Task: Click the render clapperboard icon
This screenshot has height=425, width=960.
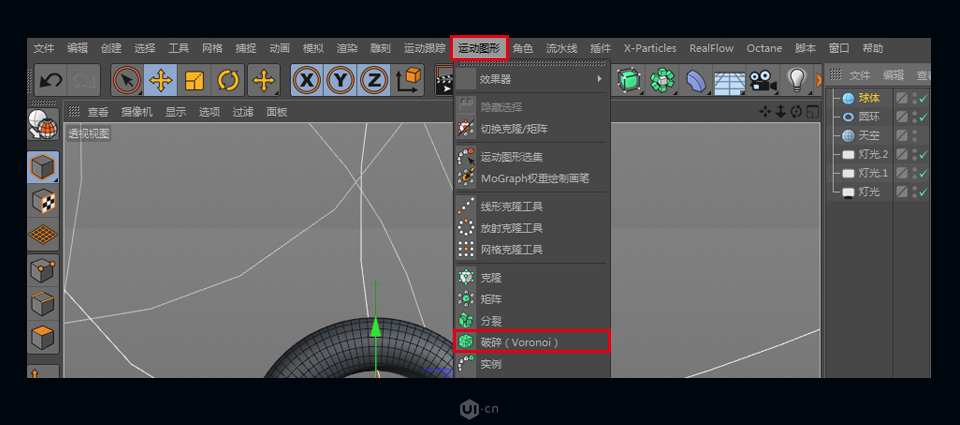Action: tap(444, 80)
